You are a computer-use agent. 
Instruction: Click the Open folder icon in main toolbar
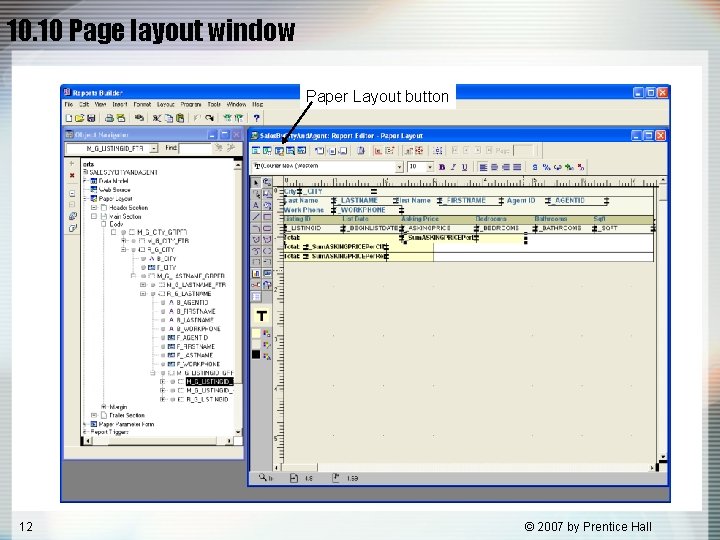[80, 118]
